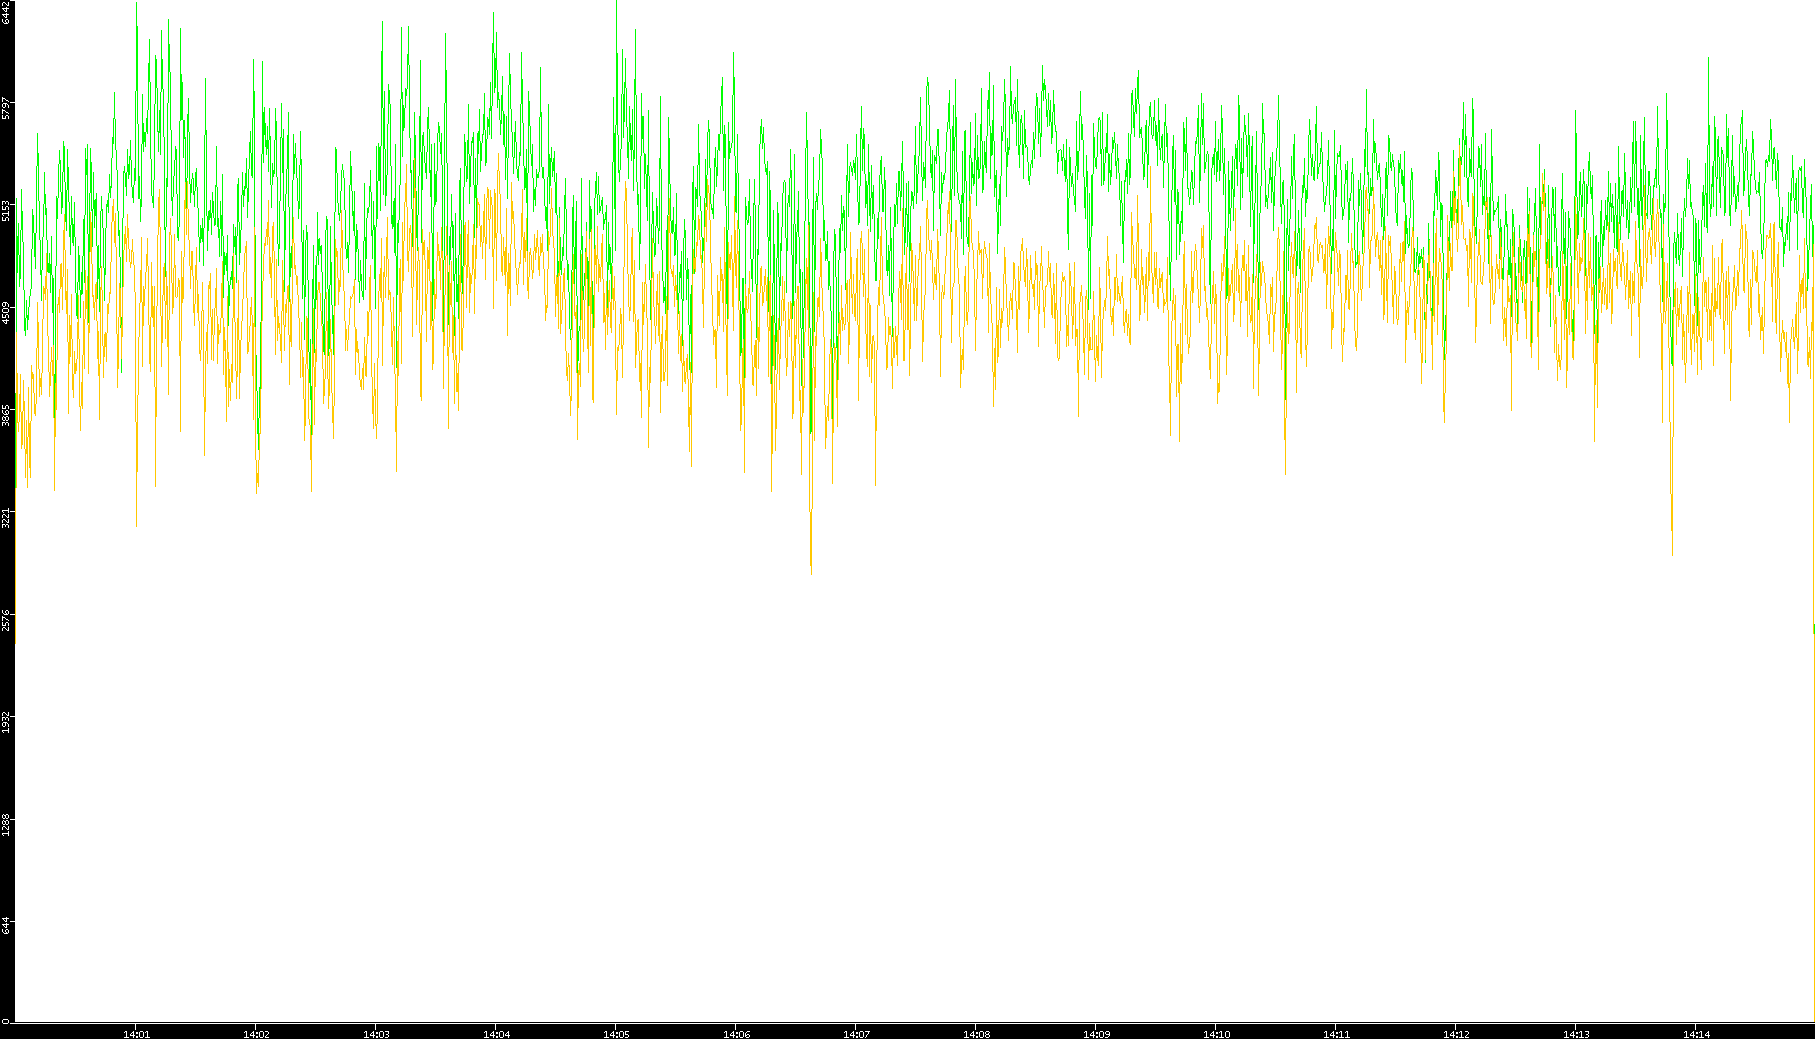
Task: Select the 14:14 time marker
Action: click(x=1696, y=1034)
